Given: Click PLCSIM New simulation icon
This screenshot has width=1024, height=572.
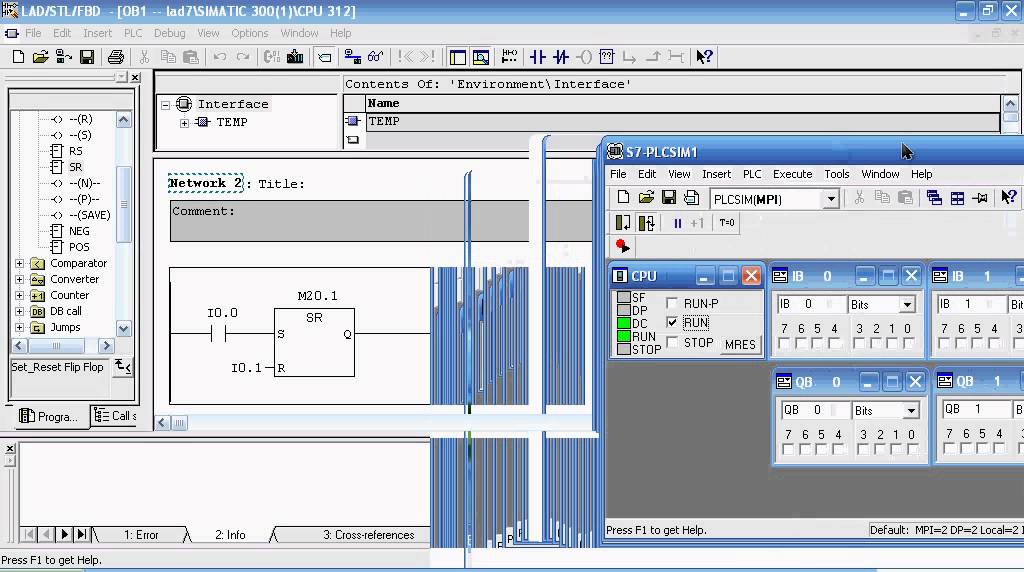Looking at the screenshot, I should coord(623,197).
